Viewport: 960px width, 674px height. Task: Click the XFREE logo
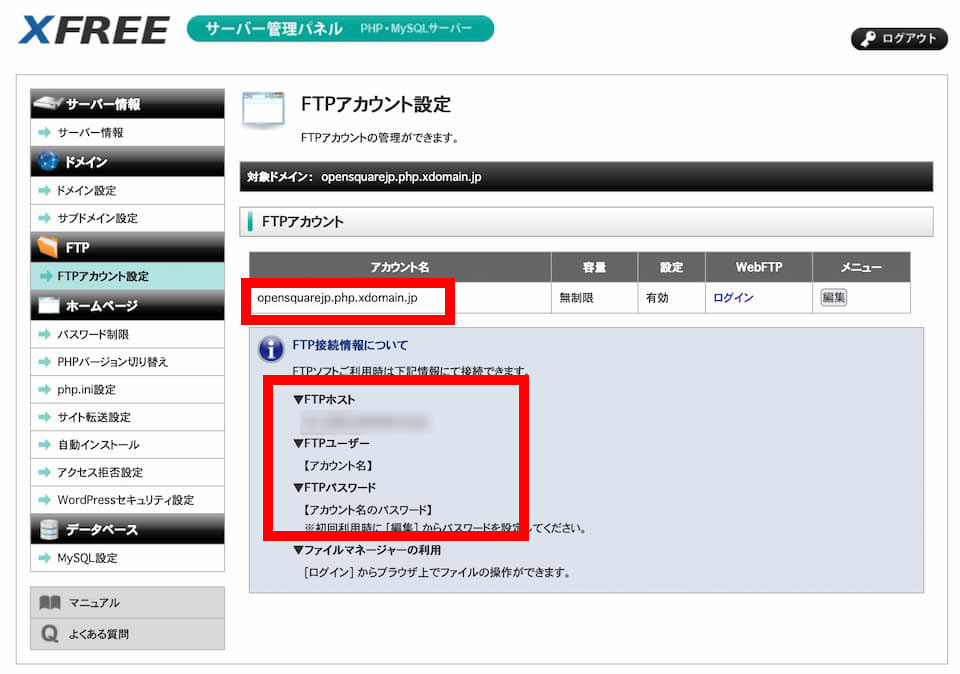[x=93, y=30]
